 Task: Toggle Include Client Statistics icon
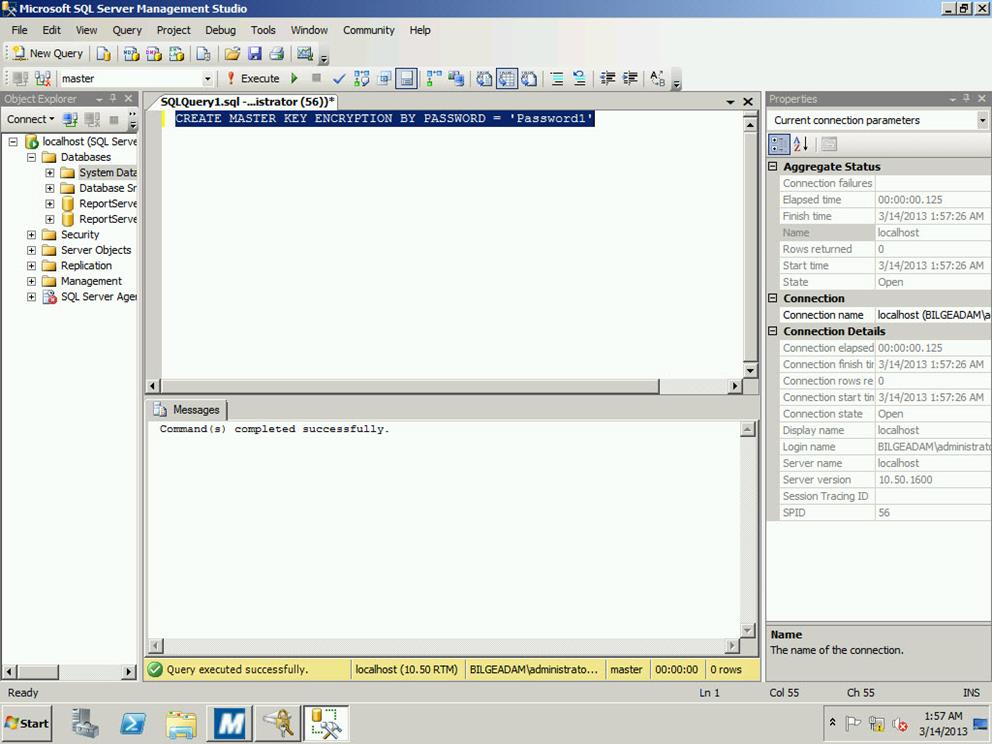456,78
